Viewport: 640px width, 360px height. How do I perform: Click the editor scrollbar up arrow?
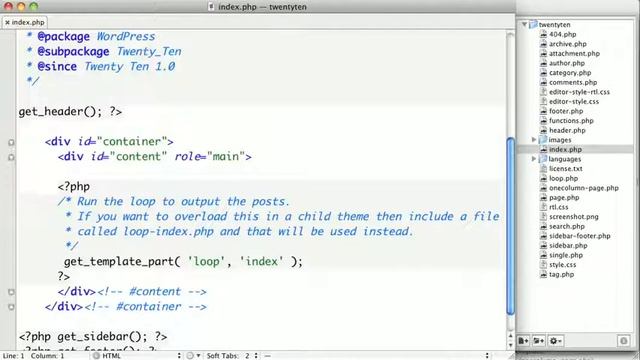[510, 336]
